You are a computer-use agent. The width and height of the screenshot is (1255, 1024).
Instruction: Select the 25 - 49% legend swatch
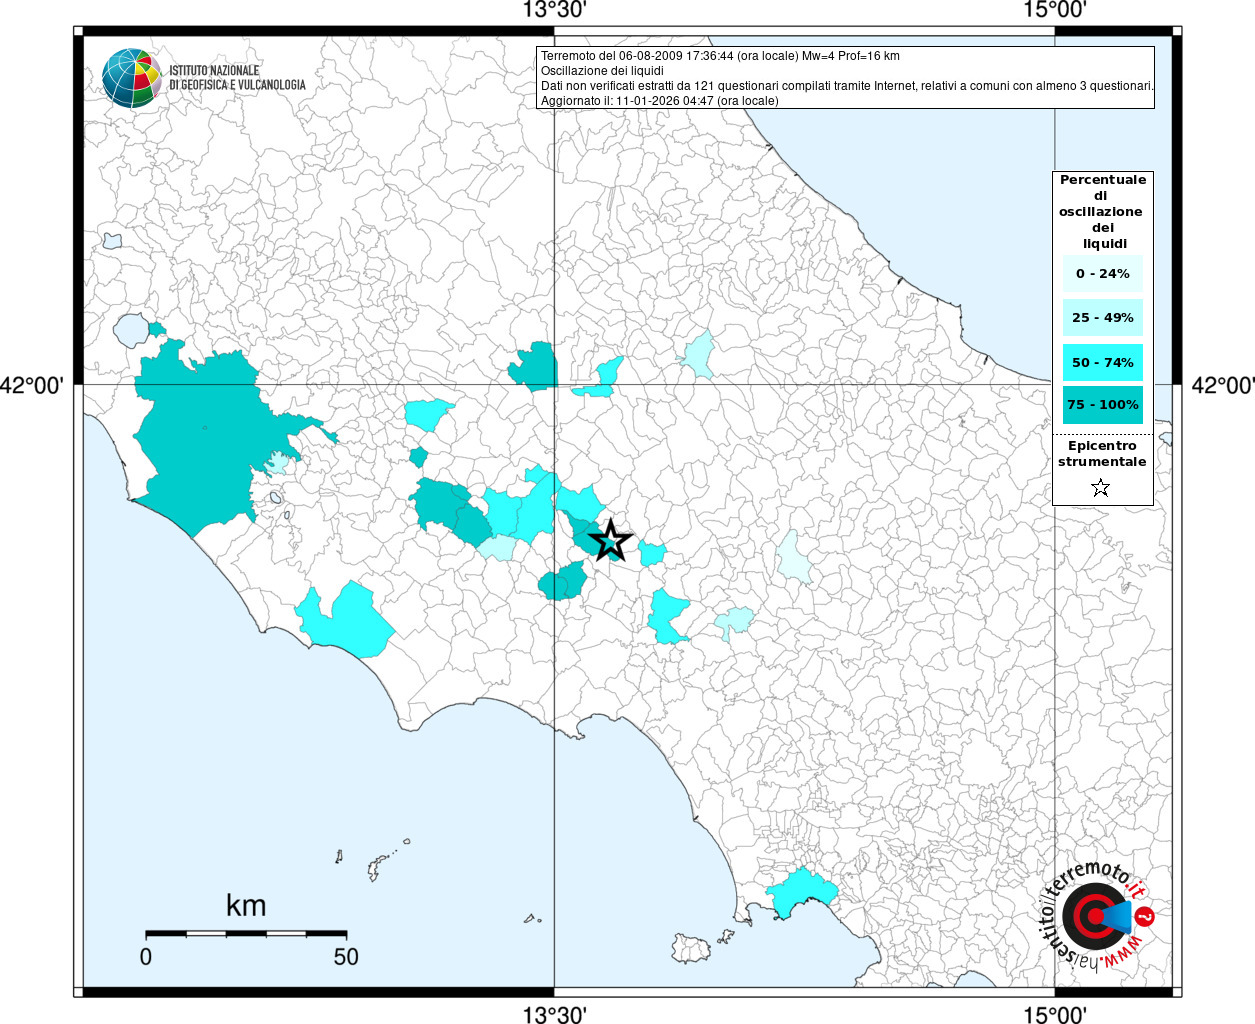point(1103,317)
